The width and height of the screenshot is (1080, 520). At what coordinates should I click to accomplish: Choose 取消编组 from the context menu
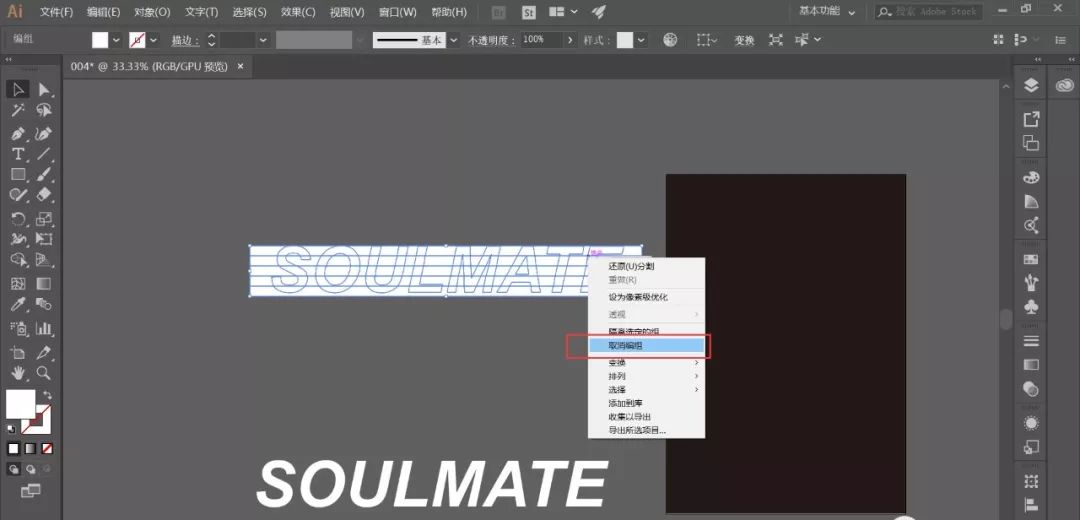(637, 346)
